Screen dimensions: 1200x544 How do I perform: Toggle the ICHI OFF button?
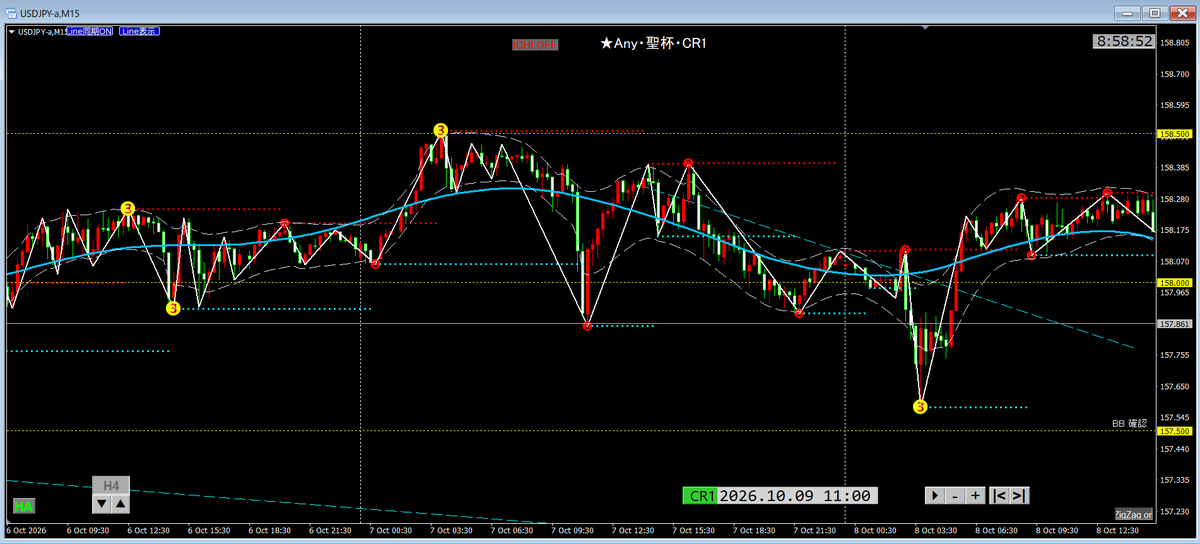(x=535, y=45)
